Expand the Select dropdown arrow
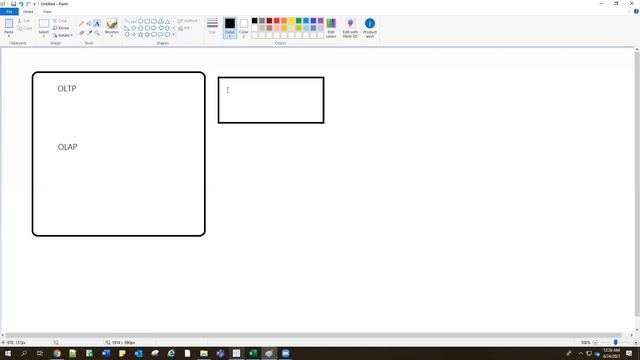The image size is (640, 360). (x=44, y=36)
